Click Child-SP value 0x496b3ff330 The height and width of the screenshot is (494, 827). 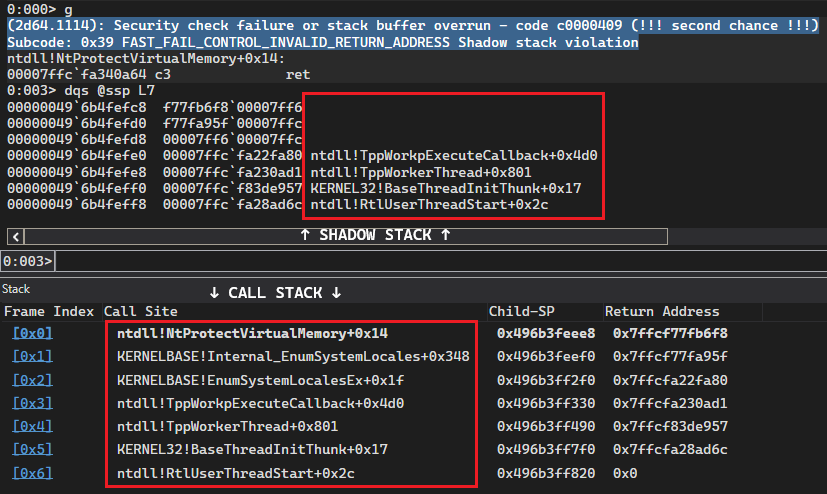pyautogui.click(x=546, y=403)
